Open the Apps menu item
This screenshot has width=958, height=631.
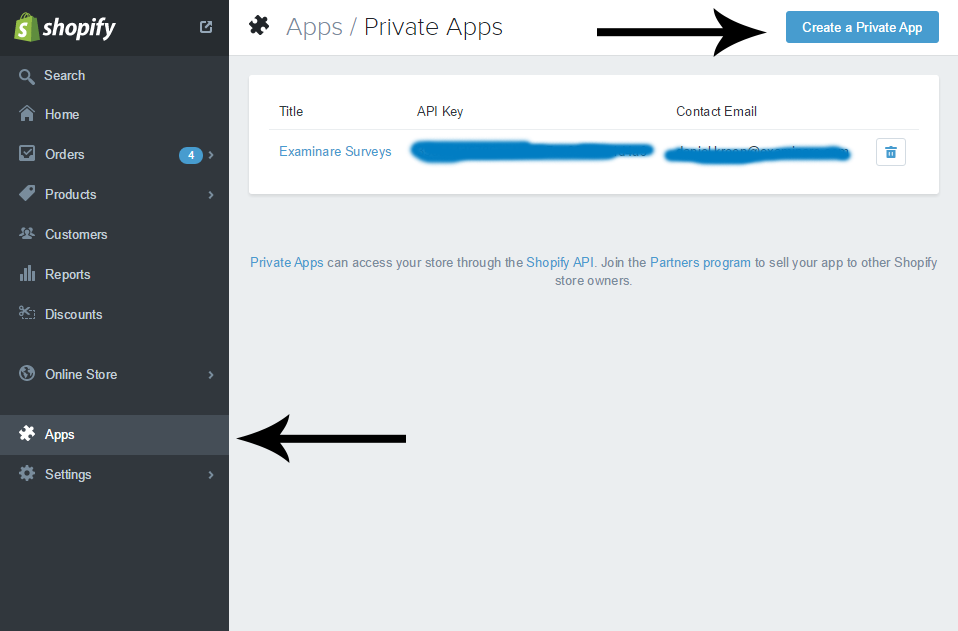click(114, 434)
